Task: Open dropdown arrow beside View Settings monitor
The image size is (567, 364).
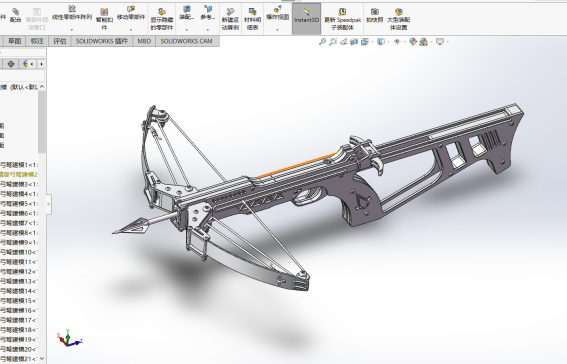Action: pos(447,42)
